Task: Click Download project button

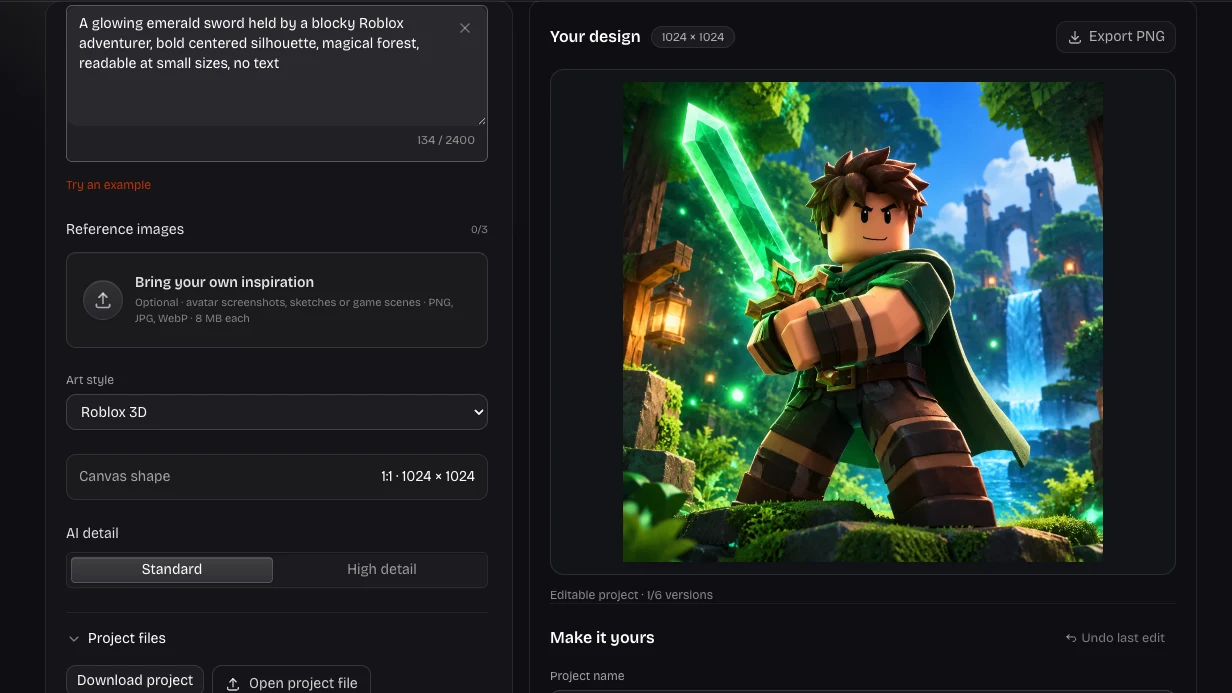Action: coord(135,680)
